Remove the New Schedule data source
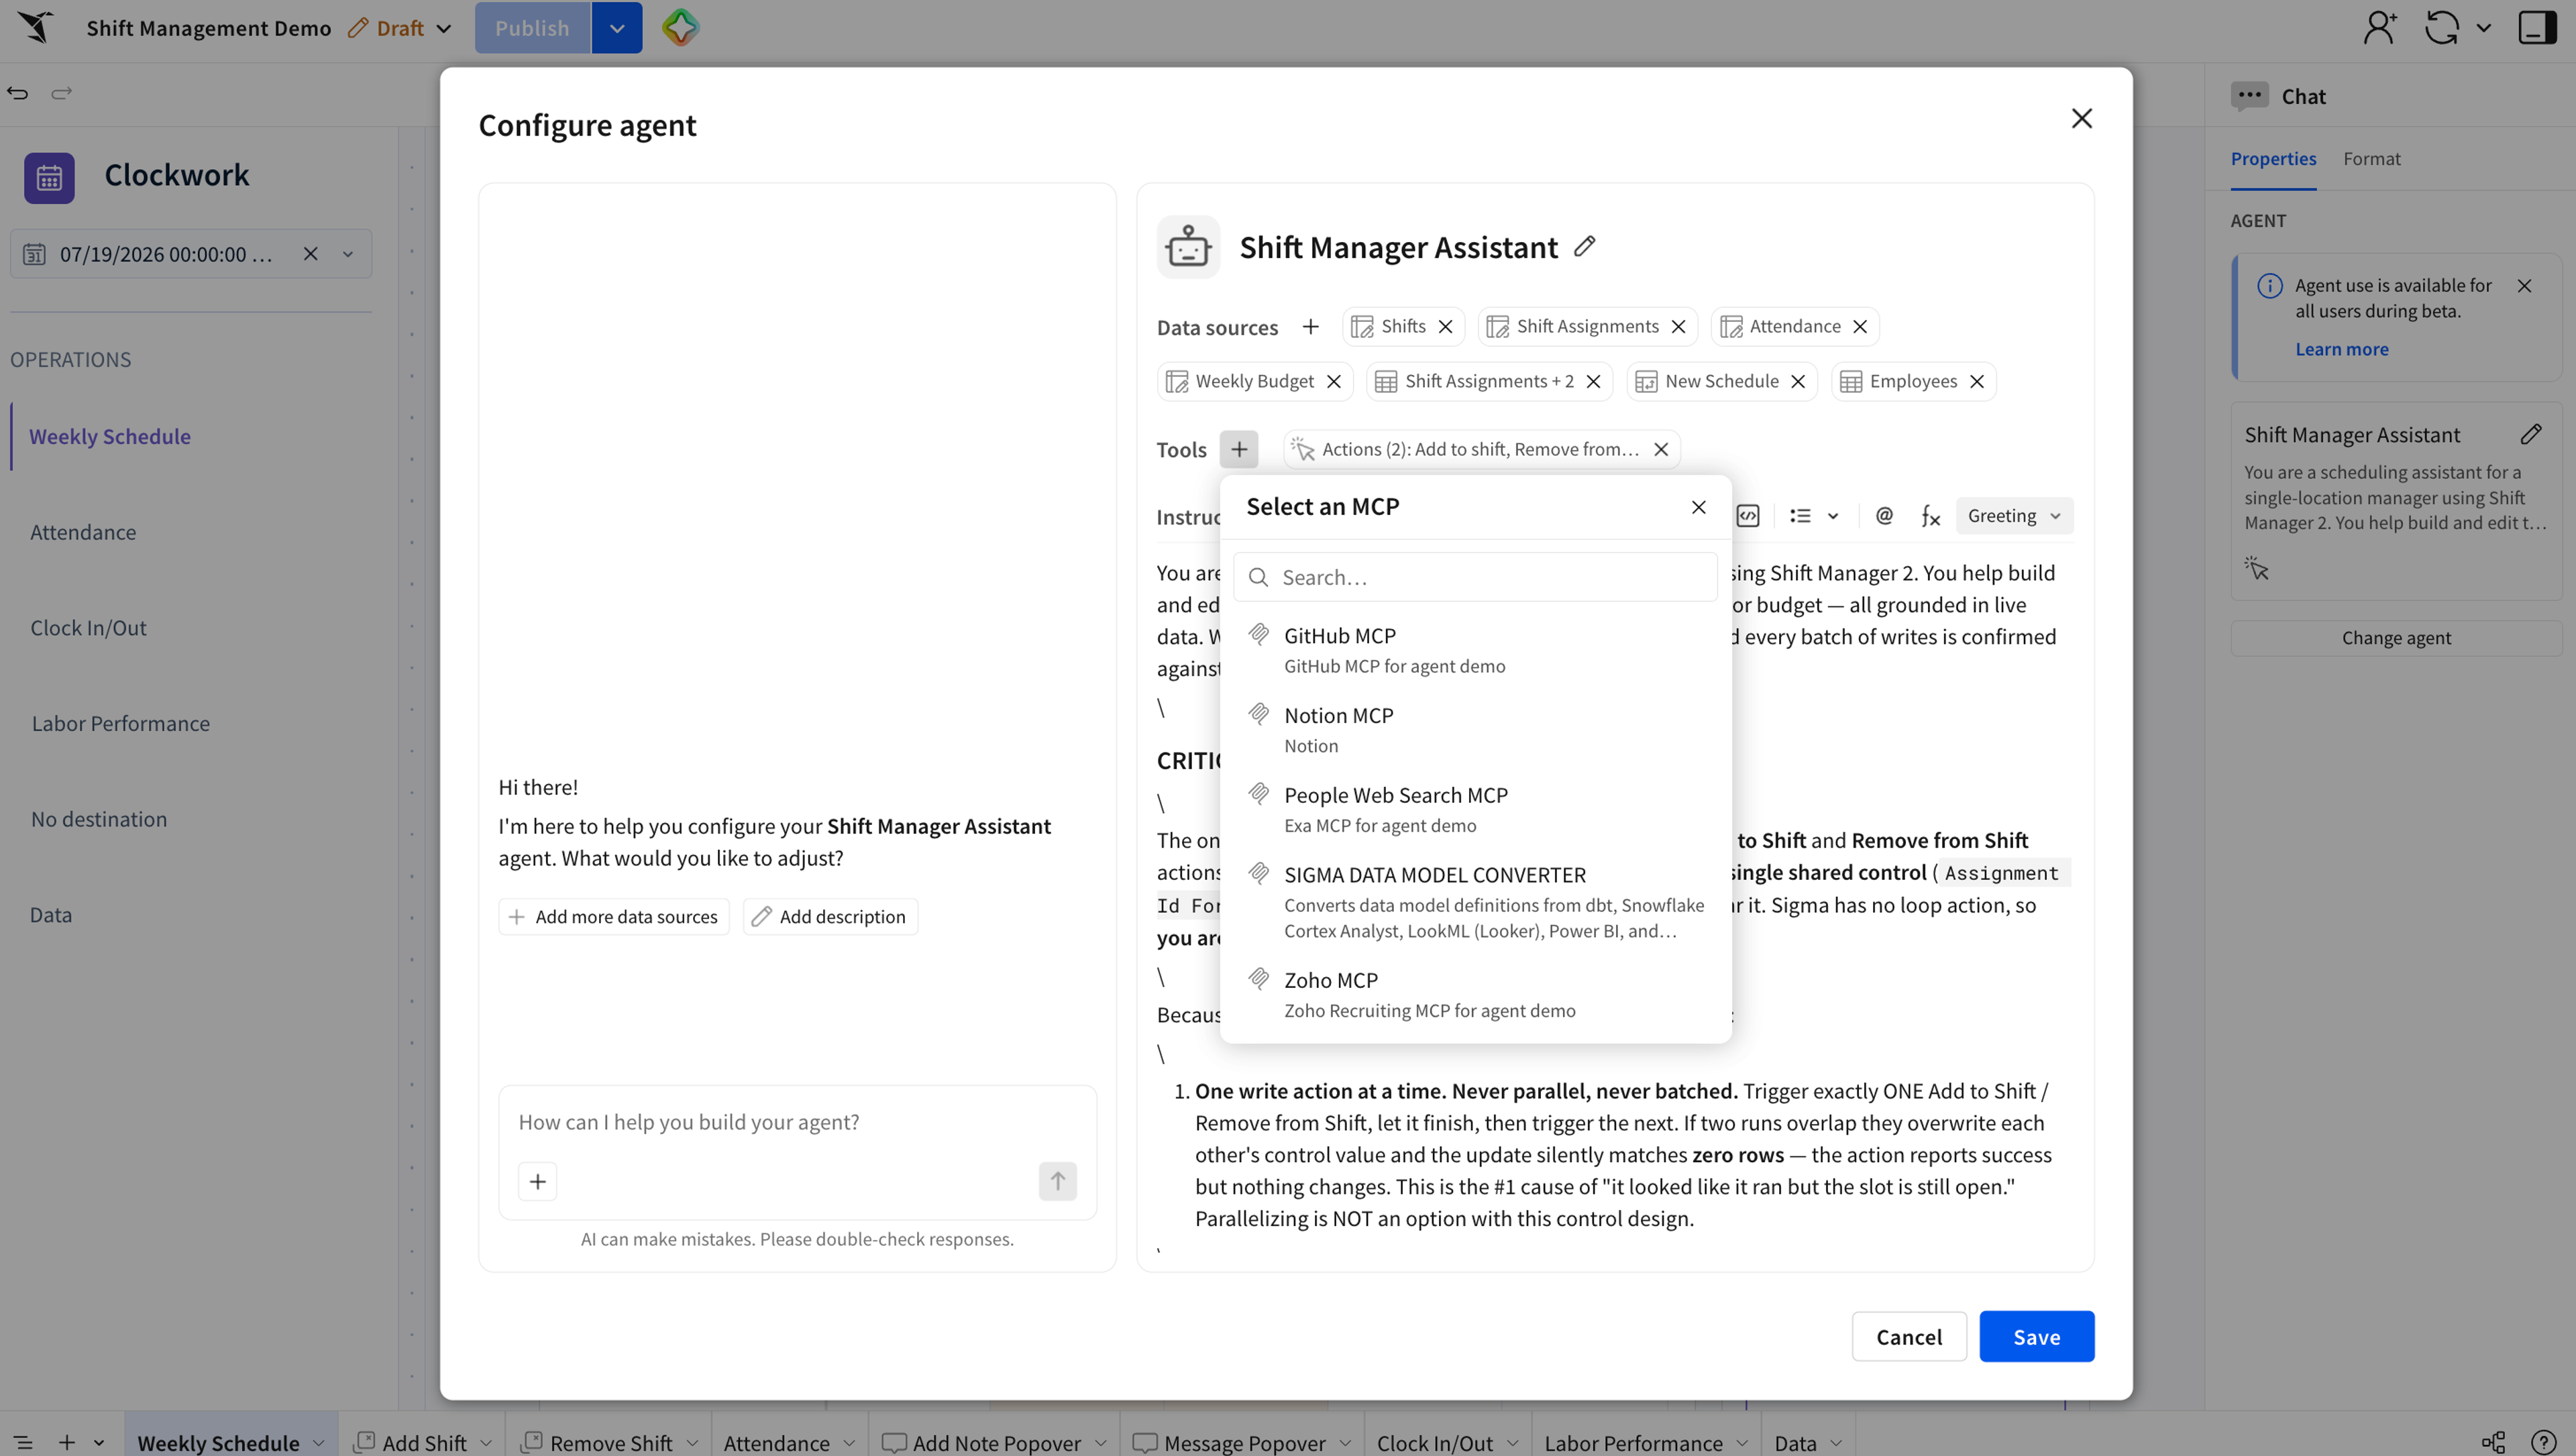 tap(1797, 382)
